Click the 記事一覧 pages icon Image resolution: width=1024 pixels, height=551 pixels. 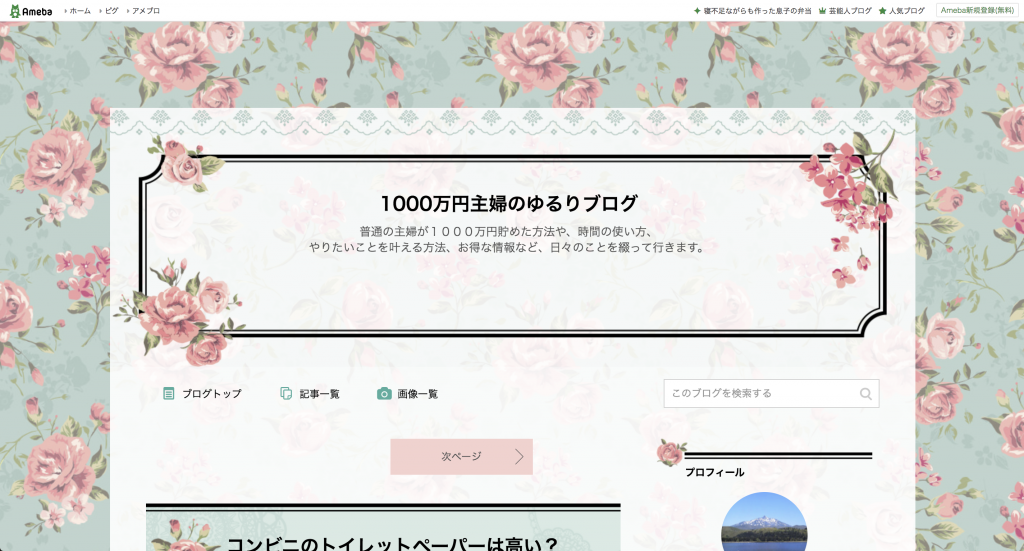point(286,394)
